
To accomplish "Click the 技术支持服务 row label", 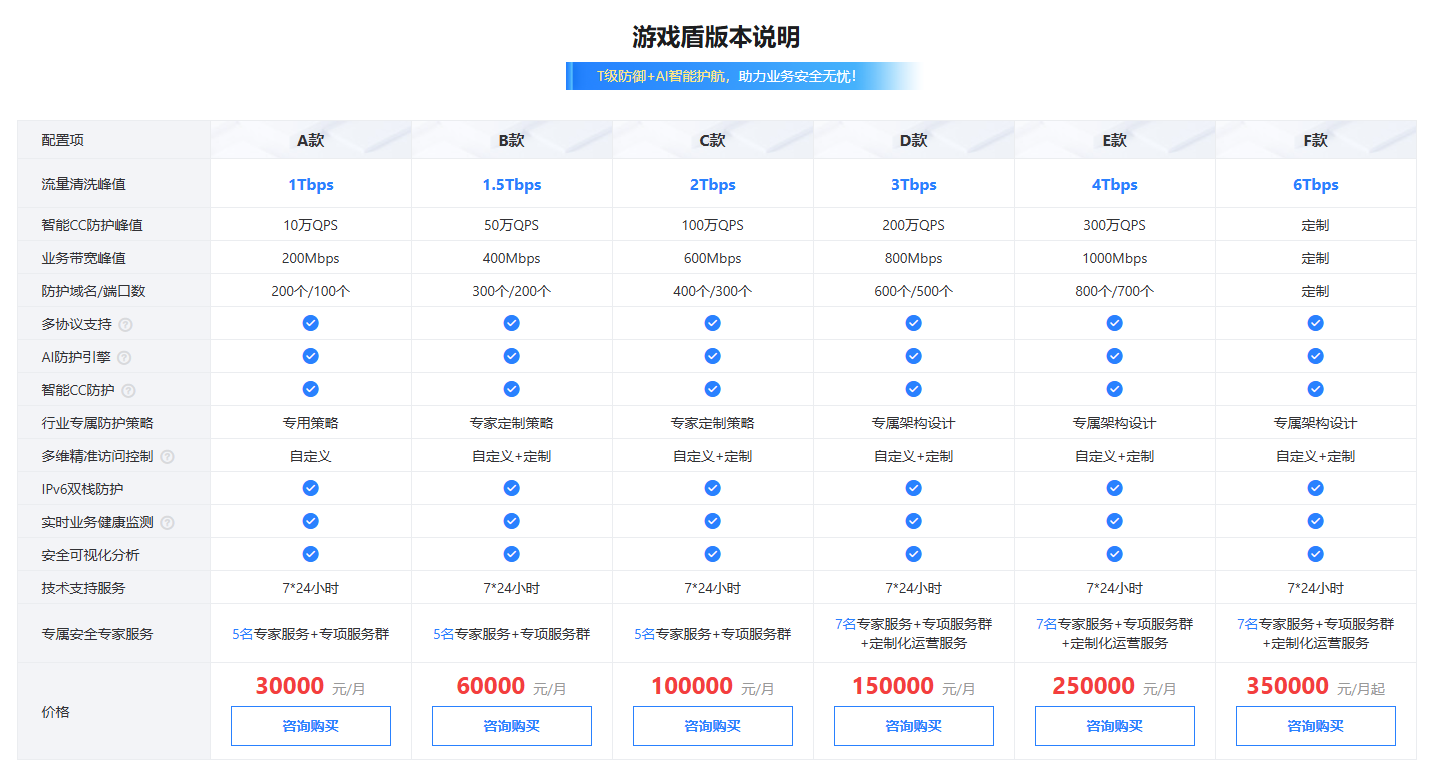I will click(x=84, y=588).
